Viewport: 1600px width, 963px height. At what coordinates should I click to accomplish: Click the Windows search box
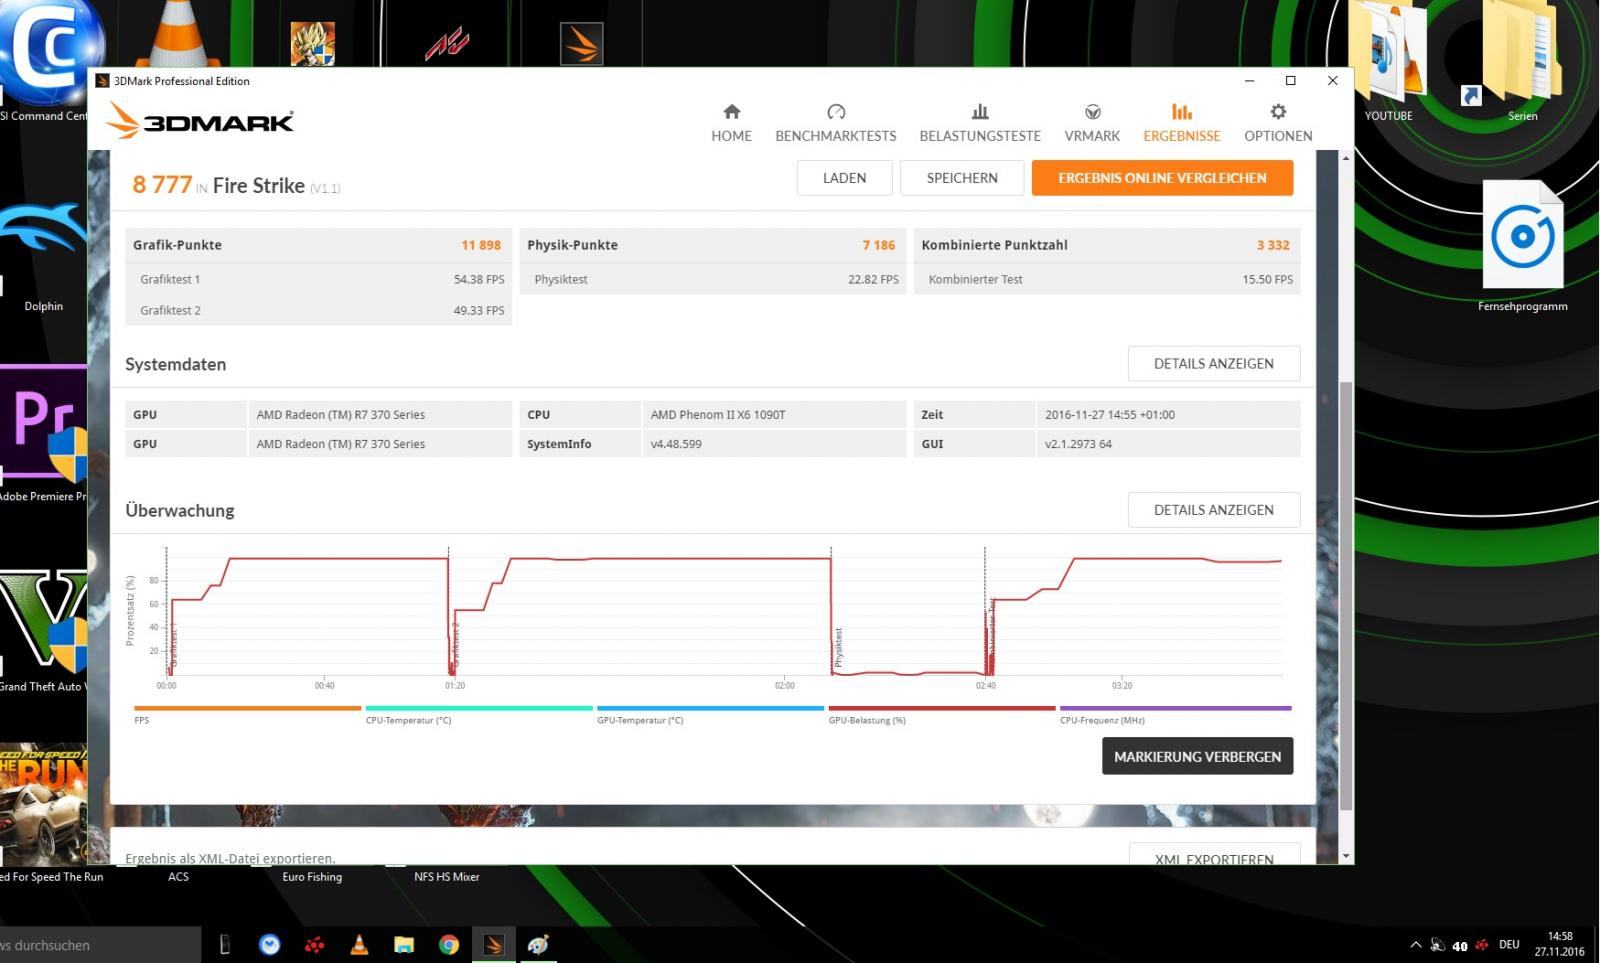pos(100,945)
